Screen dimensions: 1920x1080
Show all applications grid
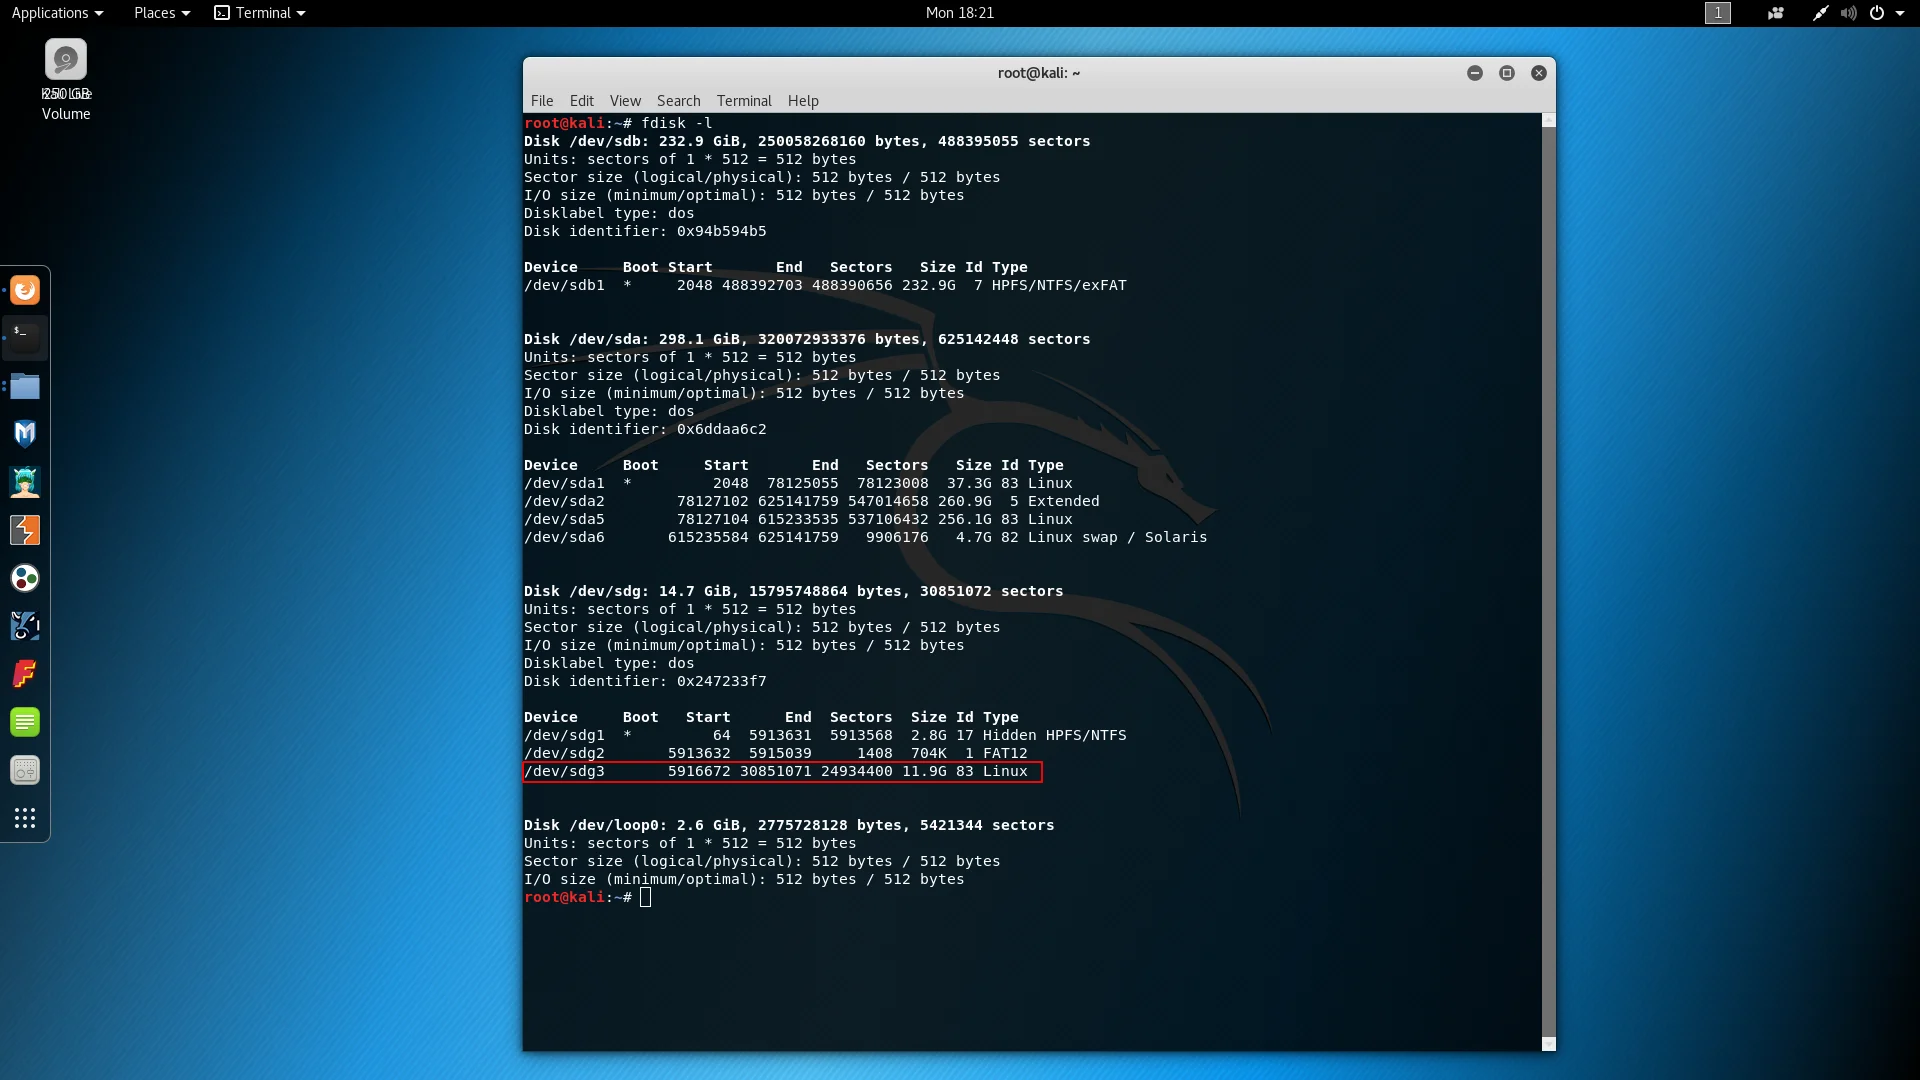point(25,818)
